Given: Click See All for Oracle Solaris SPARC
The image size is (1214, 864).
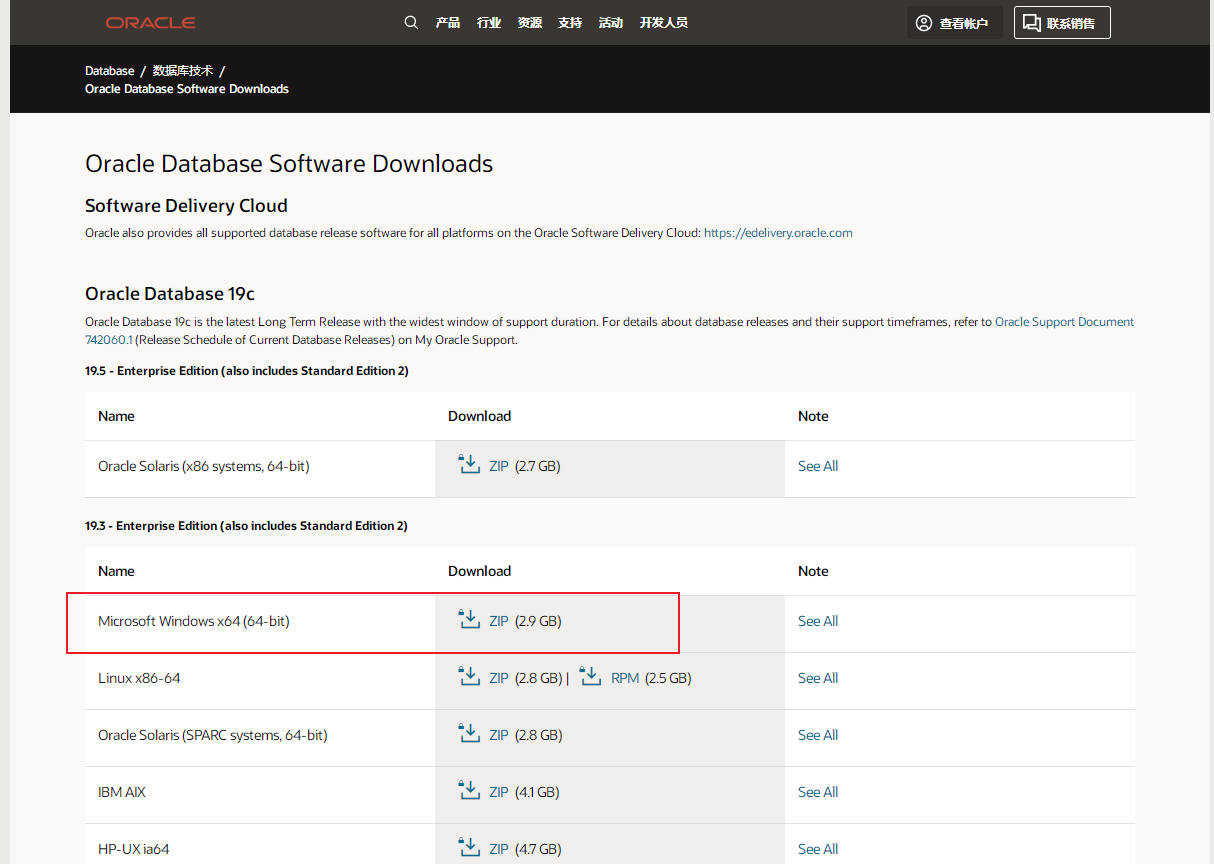Looking at the screenshot, I should [818, 735].
